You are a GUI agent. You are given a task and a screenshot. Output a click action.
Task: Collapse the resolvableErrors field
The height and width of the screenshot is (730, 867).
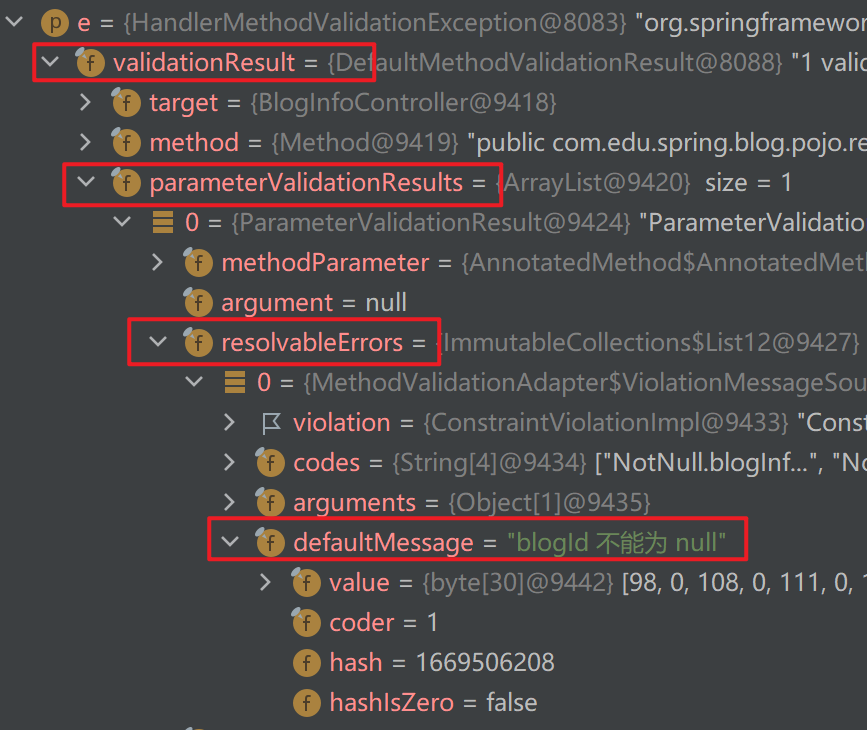point(158,342)
